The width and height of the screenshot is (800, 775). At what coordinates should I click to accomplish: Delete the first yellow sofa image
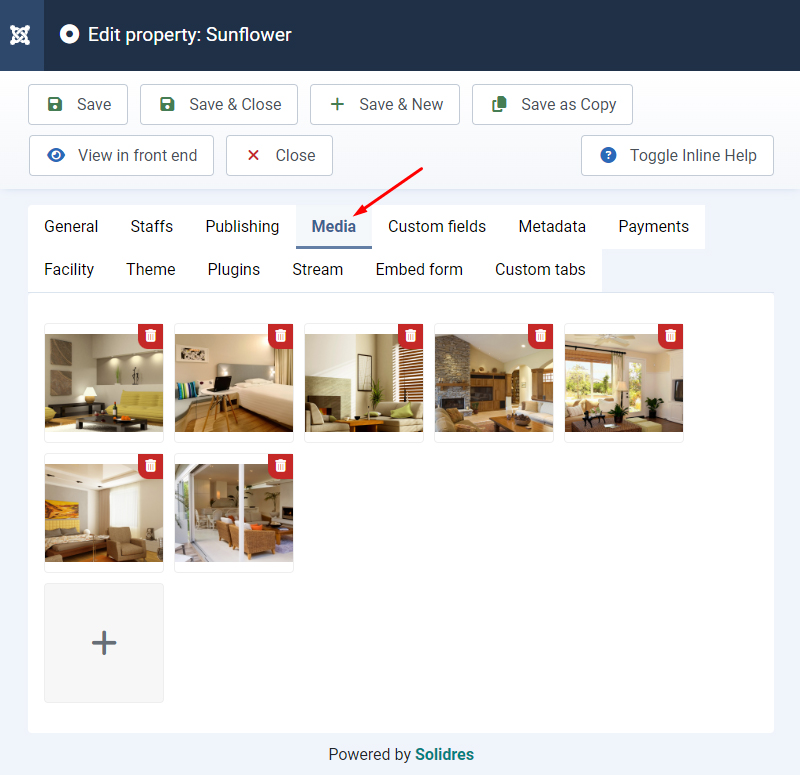pos(151,336)
